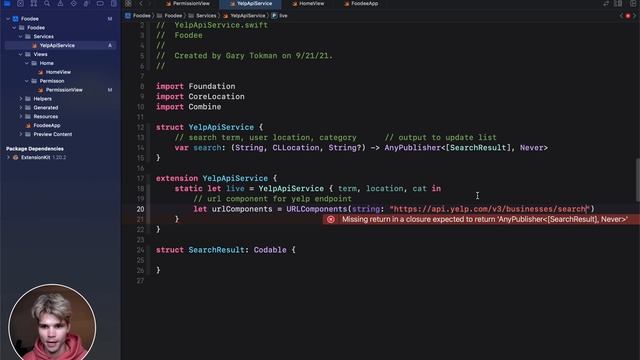The image size is (640, 360).
Task: Click line number 20 in the gutter
Action: click(x=140, y=209)
